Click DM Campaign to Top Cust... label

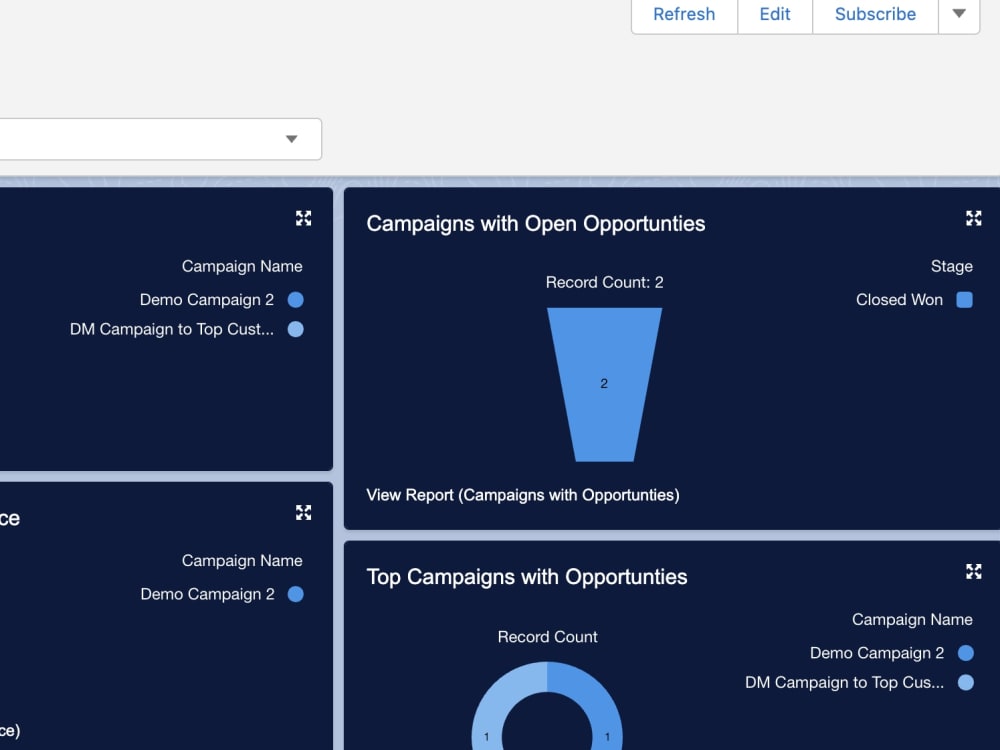tap(172, 329)
